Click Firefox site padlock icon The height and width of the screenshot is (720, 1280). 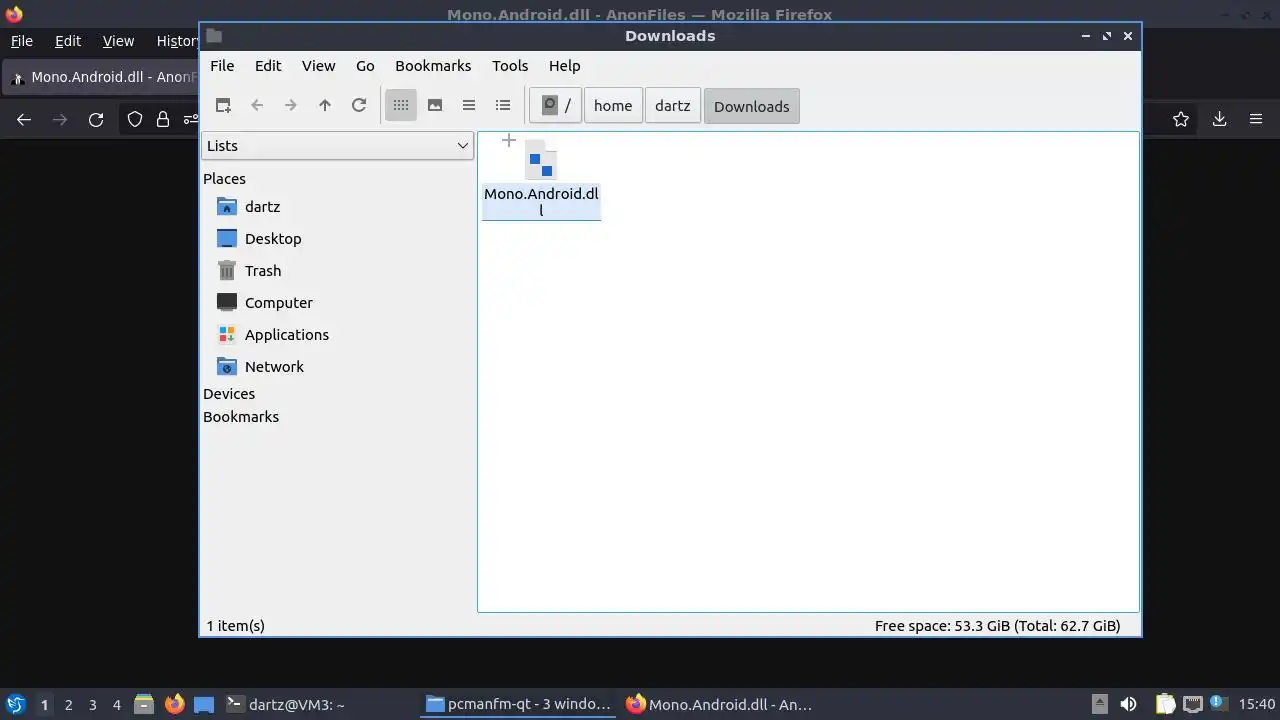(x=163, y=120)
